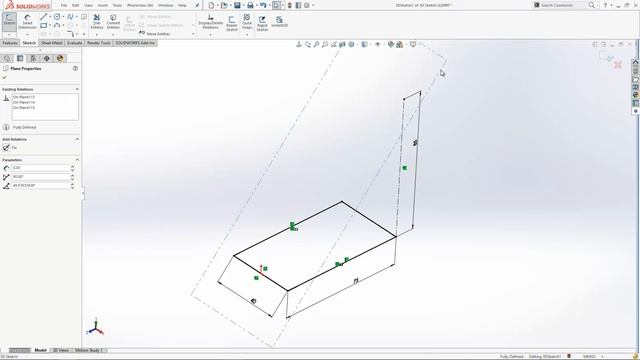Click Rapid Sketch tool
This screenshot has height=360, width=640.
coord(262,23)
